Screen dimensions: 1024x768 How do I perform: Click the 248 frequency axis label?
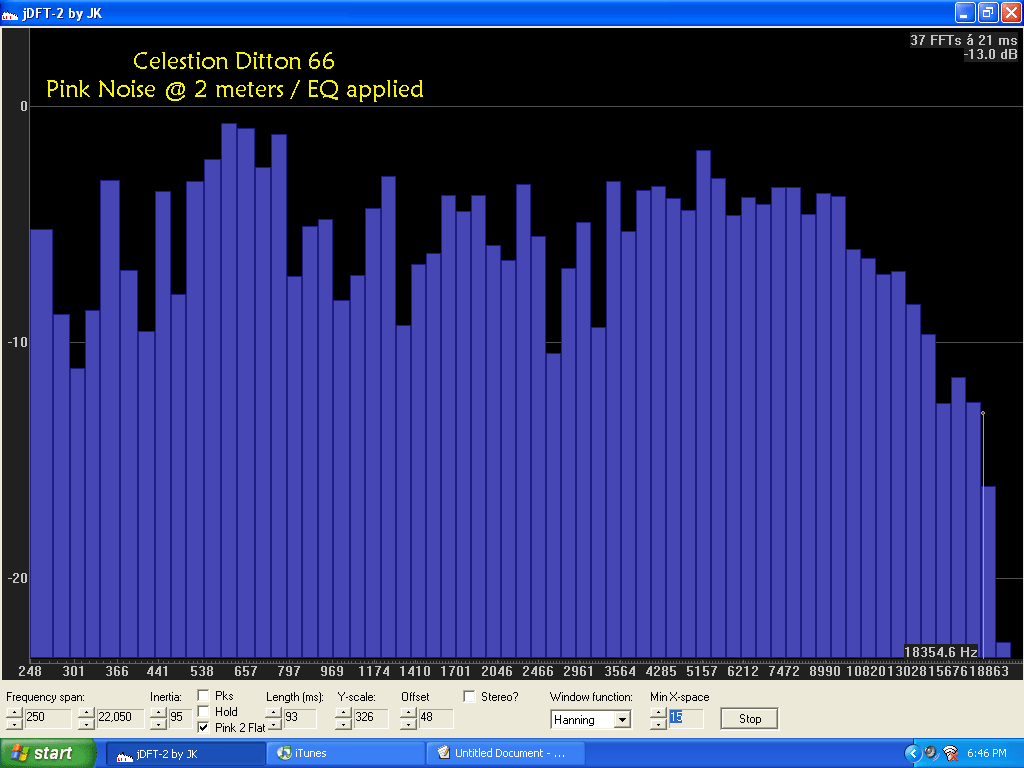(30, 671)
